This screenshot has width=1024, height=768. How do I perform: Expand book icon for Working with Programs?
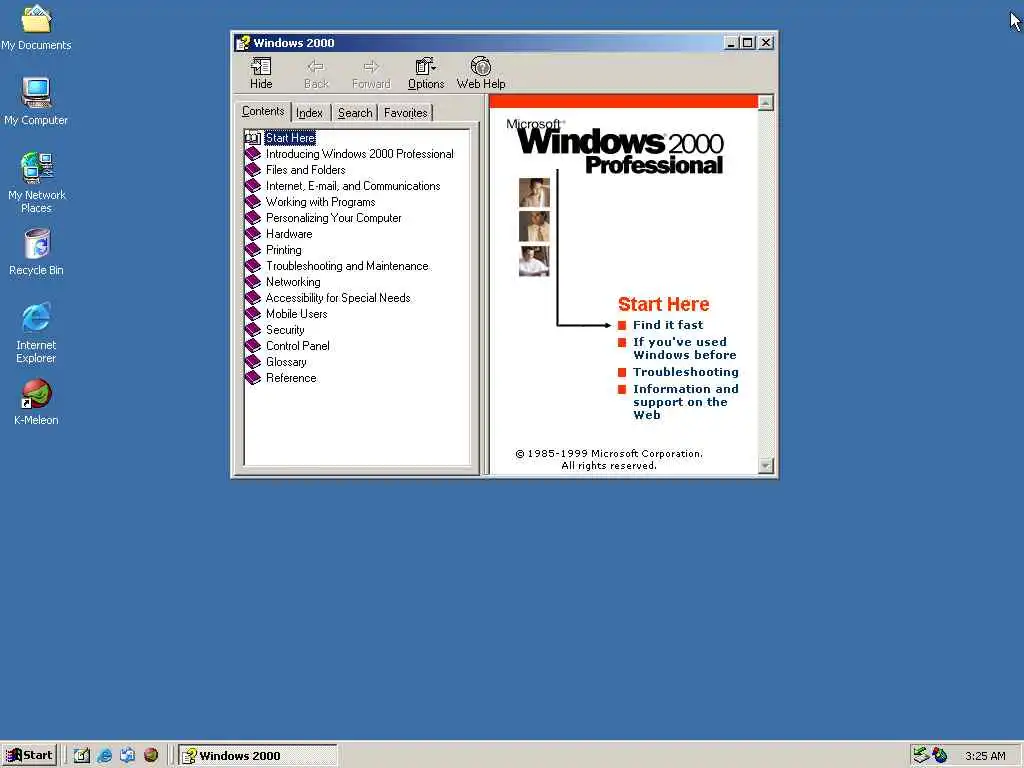[253, 202]
